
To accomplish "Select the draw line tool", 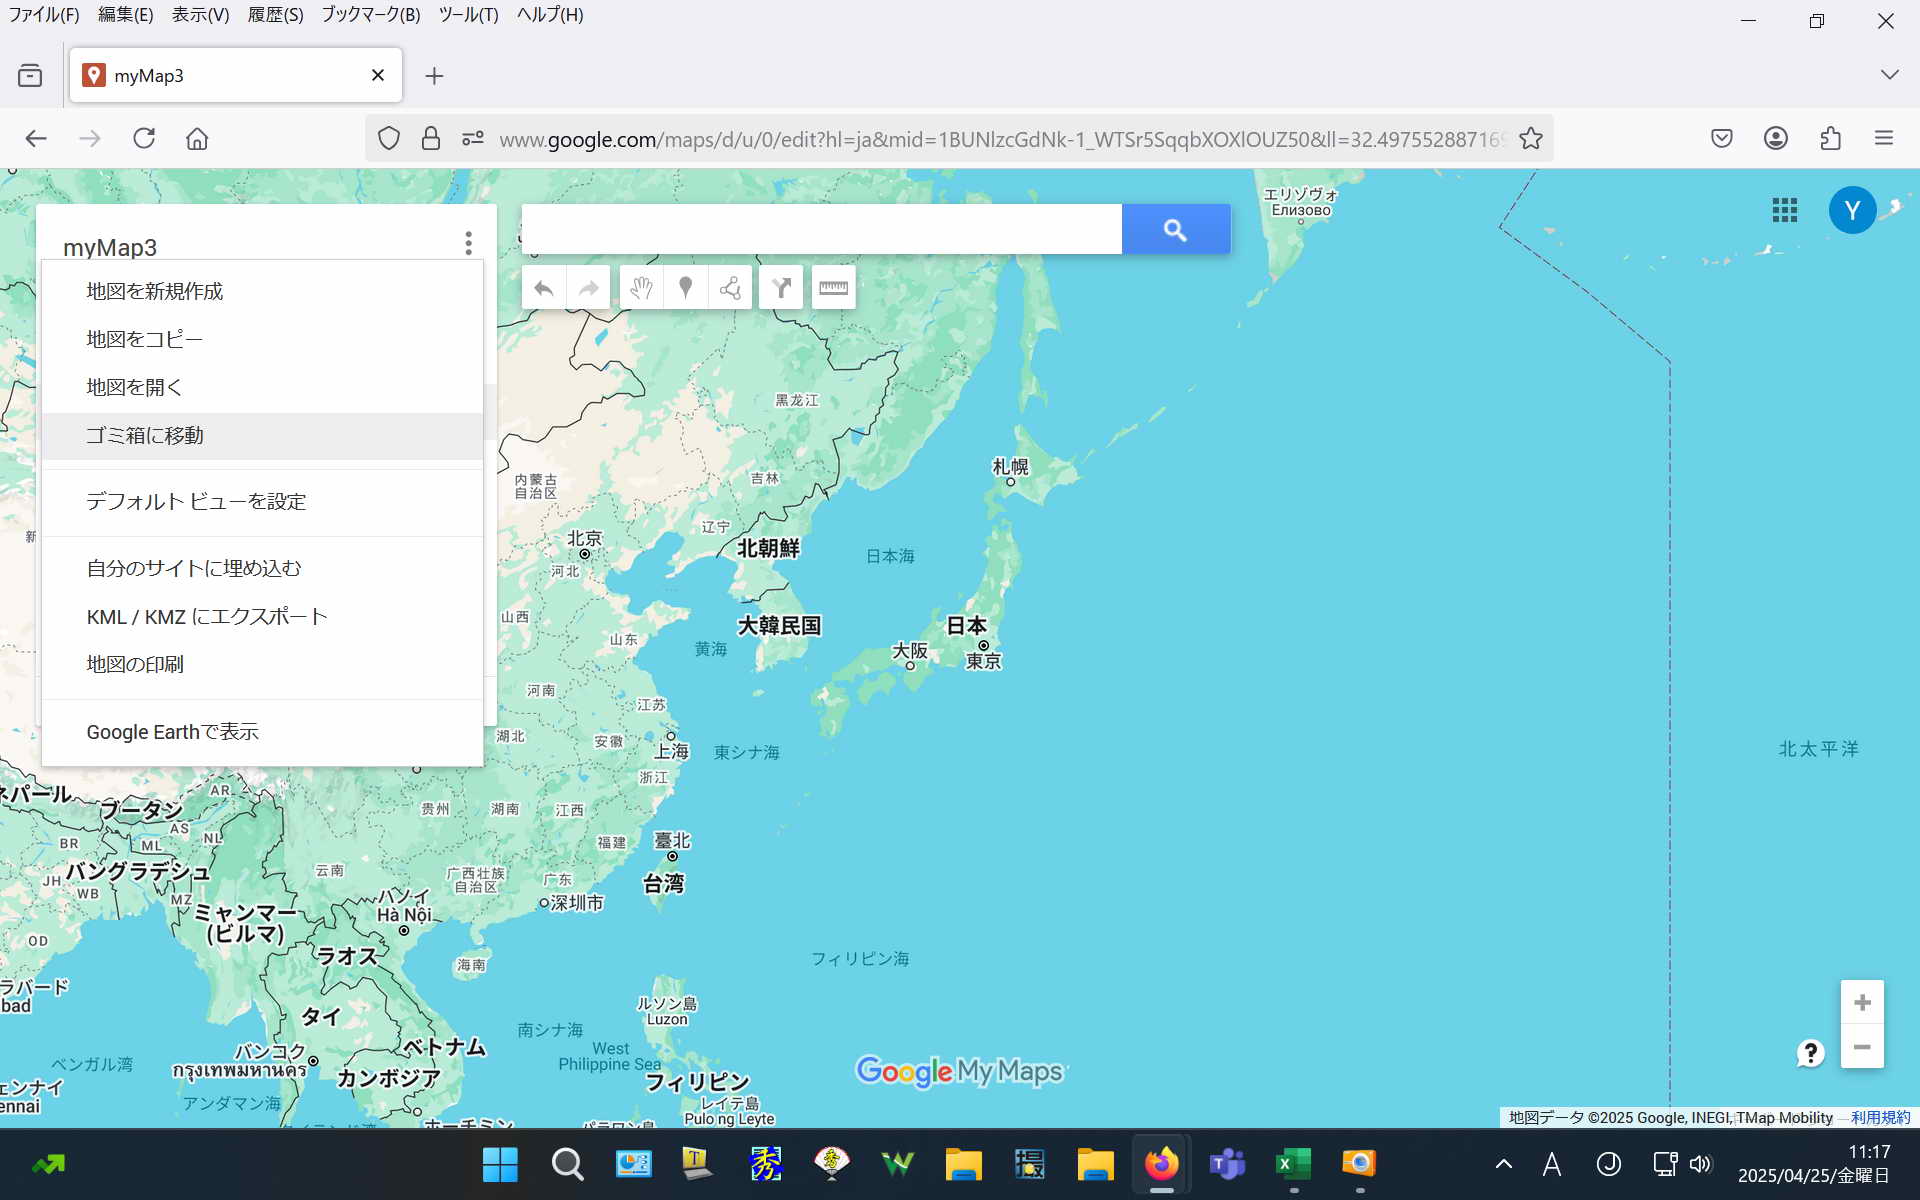I will (730, 289).
